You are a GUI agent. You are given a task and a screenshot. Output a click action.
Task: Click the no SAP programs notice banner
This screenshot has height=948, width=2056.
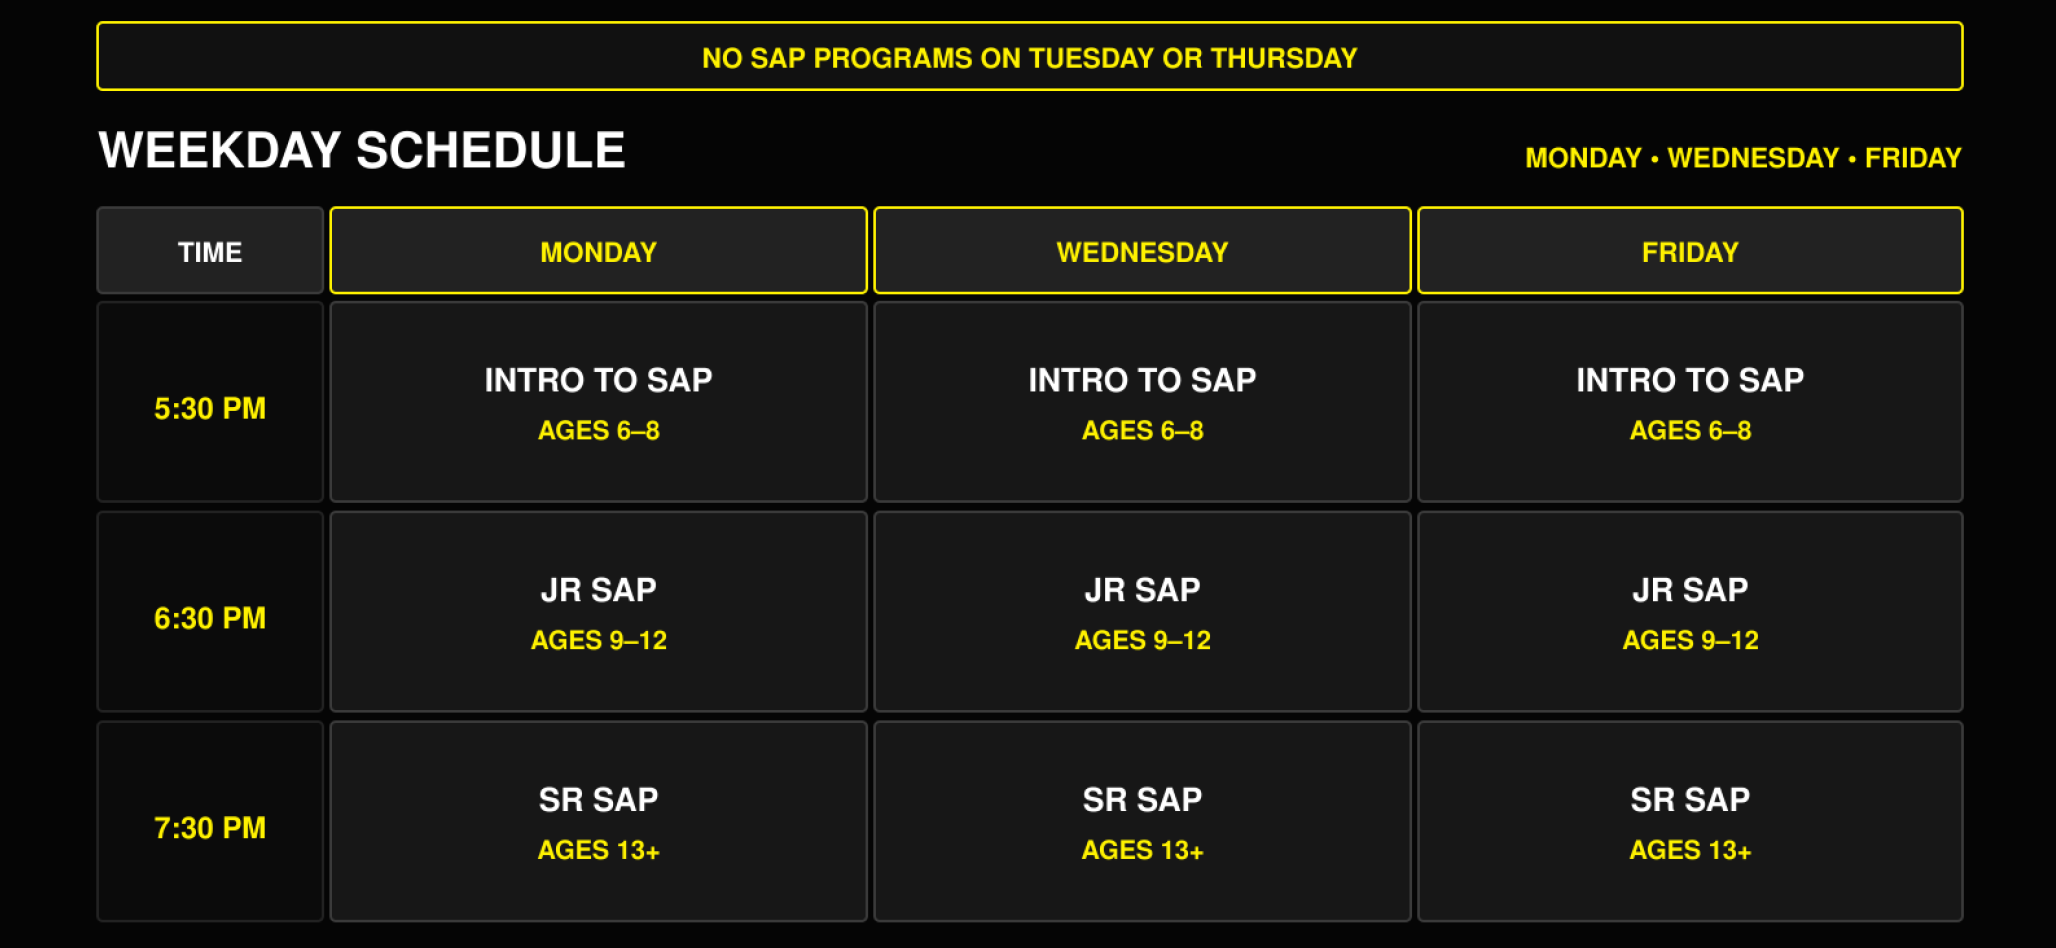pyautogui.click(x=1030, y=57)
